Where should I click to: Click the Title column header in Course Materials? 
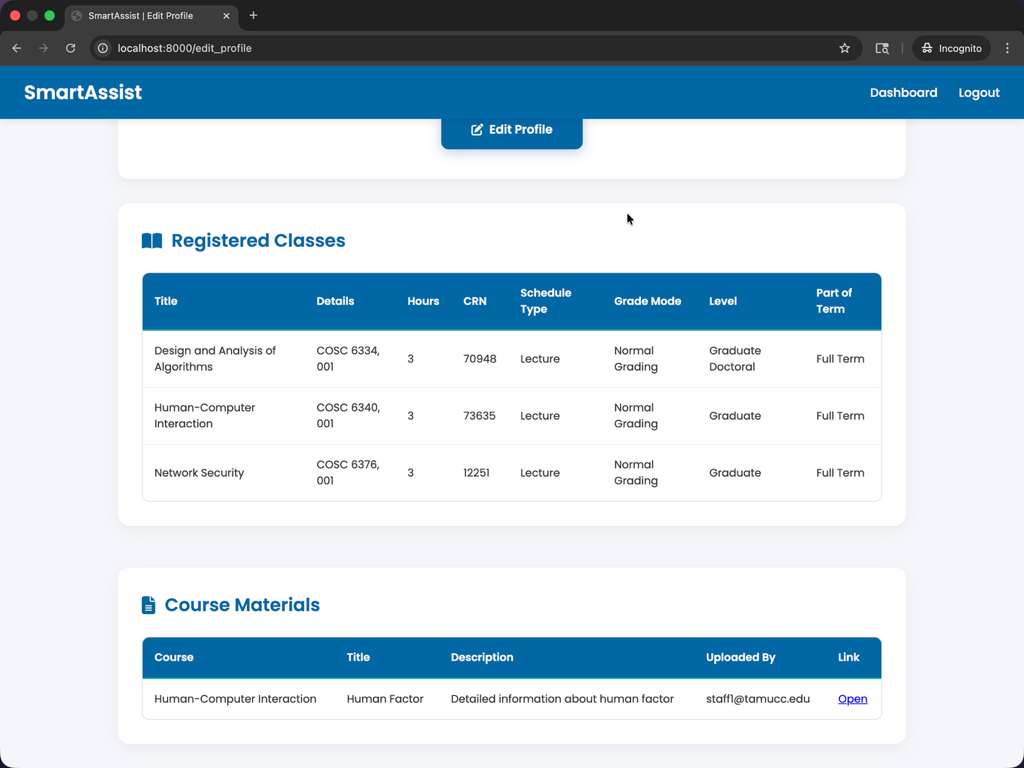[358, 657]
